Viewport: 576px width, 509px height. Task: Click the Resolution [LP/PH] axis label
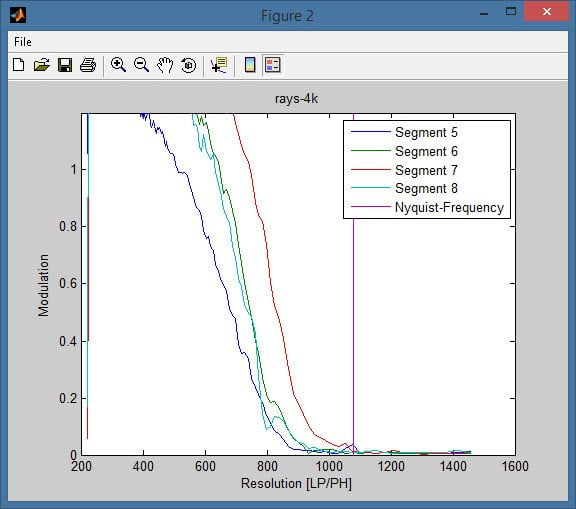click(296, 483)
